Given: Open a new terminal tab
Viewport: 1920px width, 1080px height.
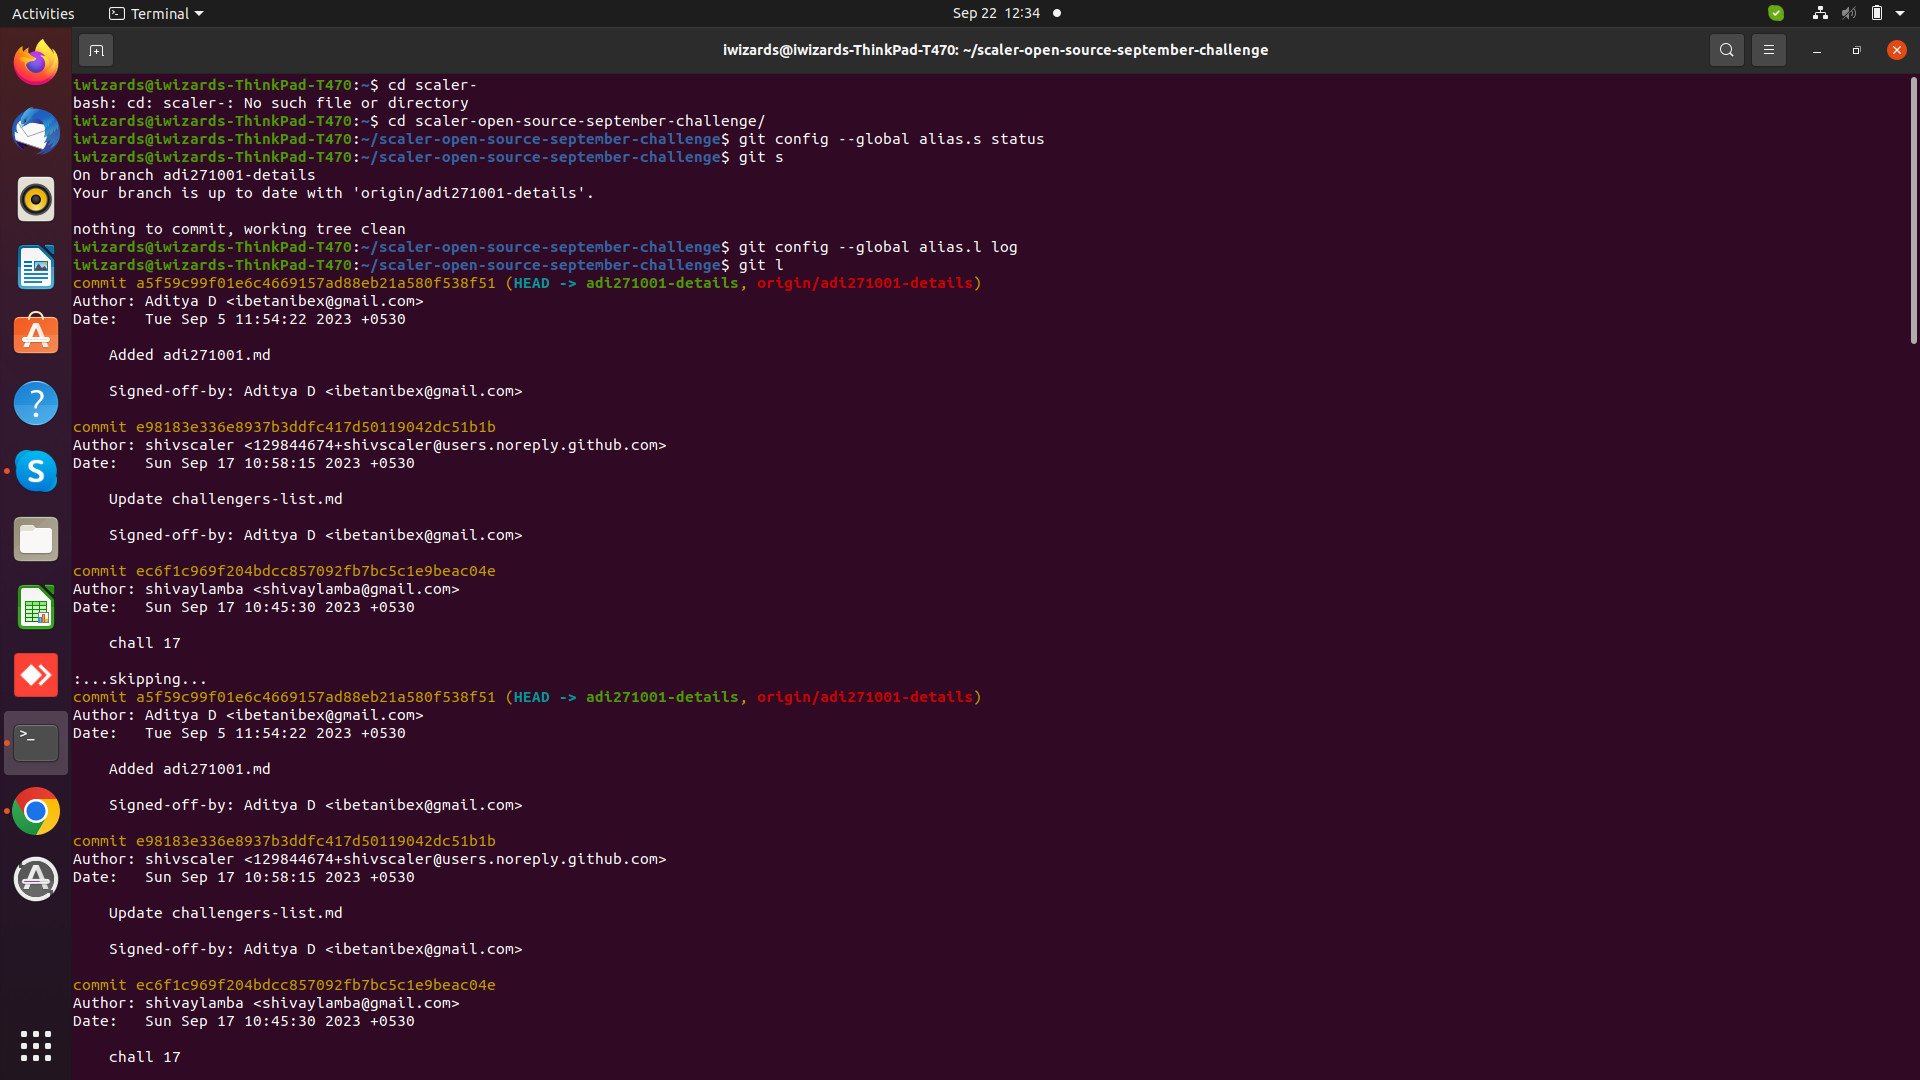Looking at the screenshot, I should pos(96,50).
